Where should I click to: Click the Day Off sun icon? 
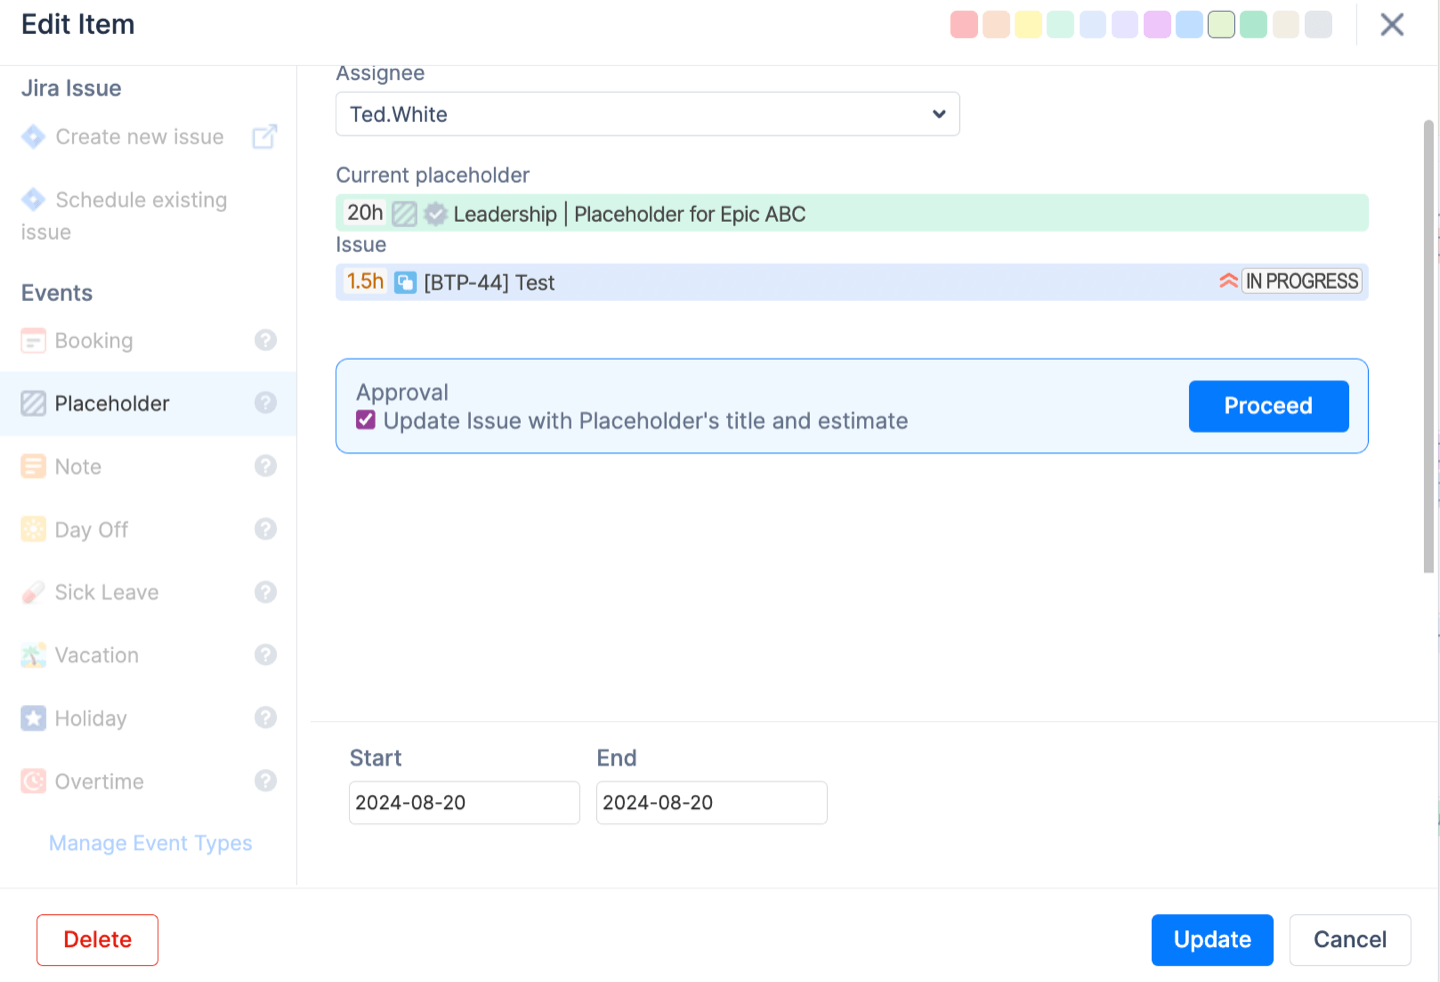34,529
